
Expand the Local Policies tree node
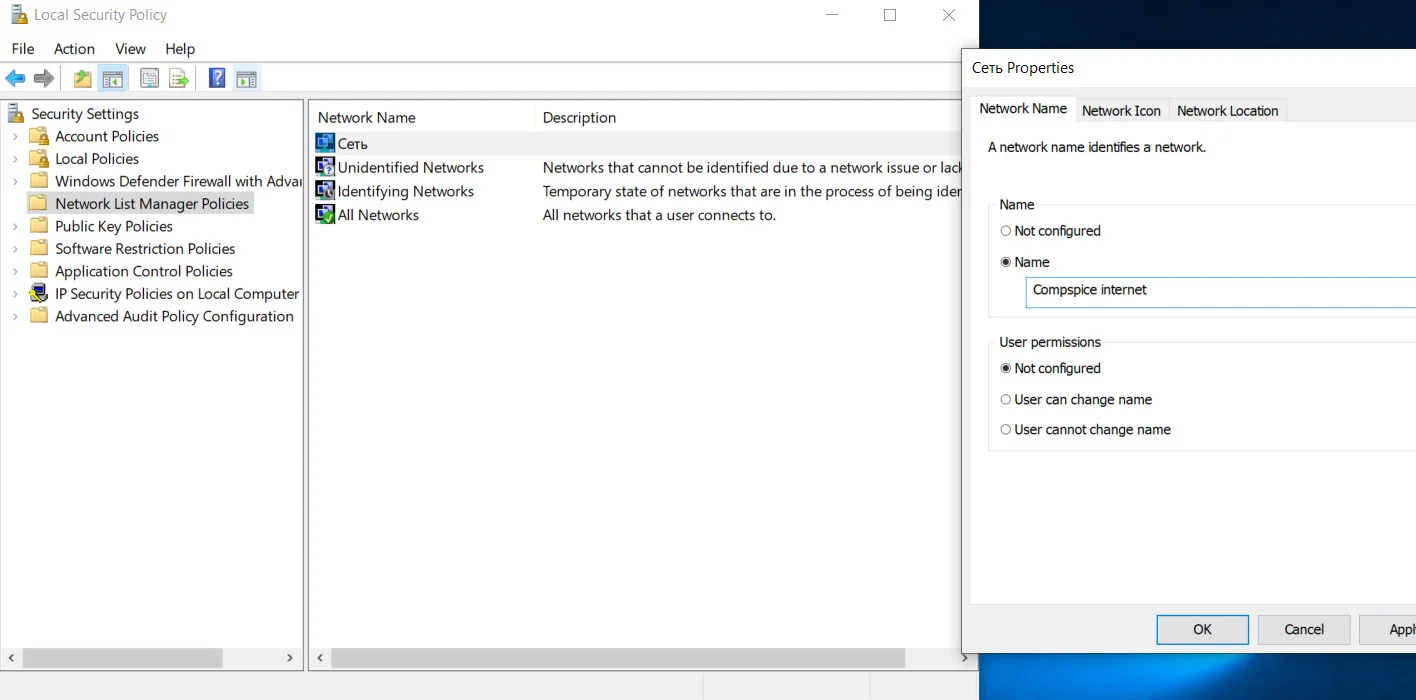pos(15,158)
